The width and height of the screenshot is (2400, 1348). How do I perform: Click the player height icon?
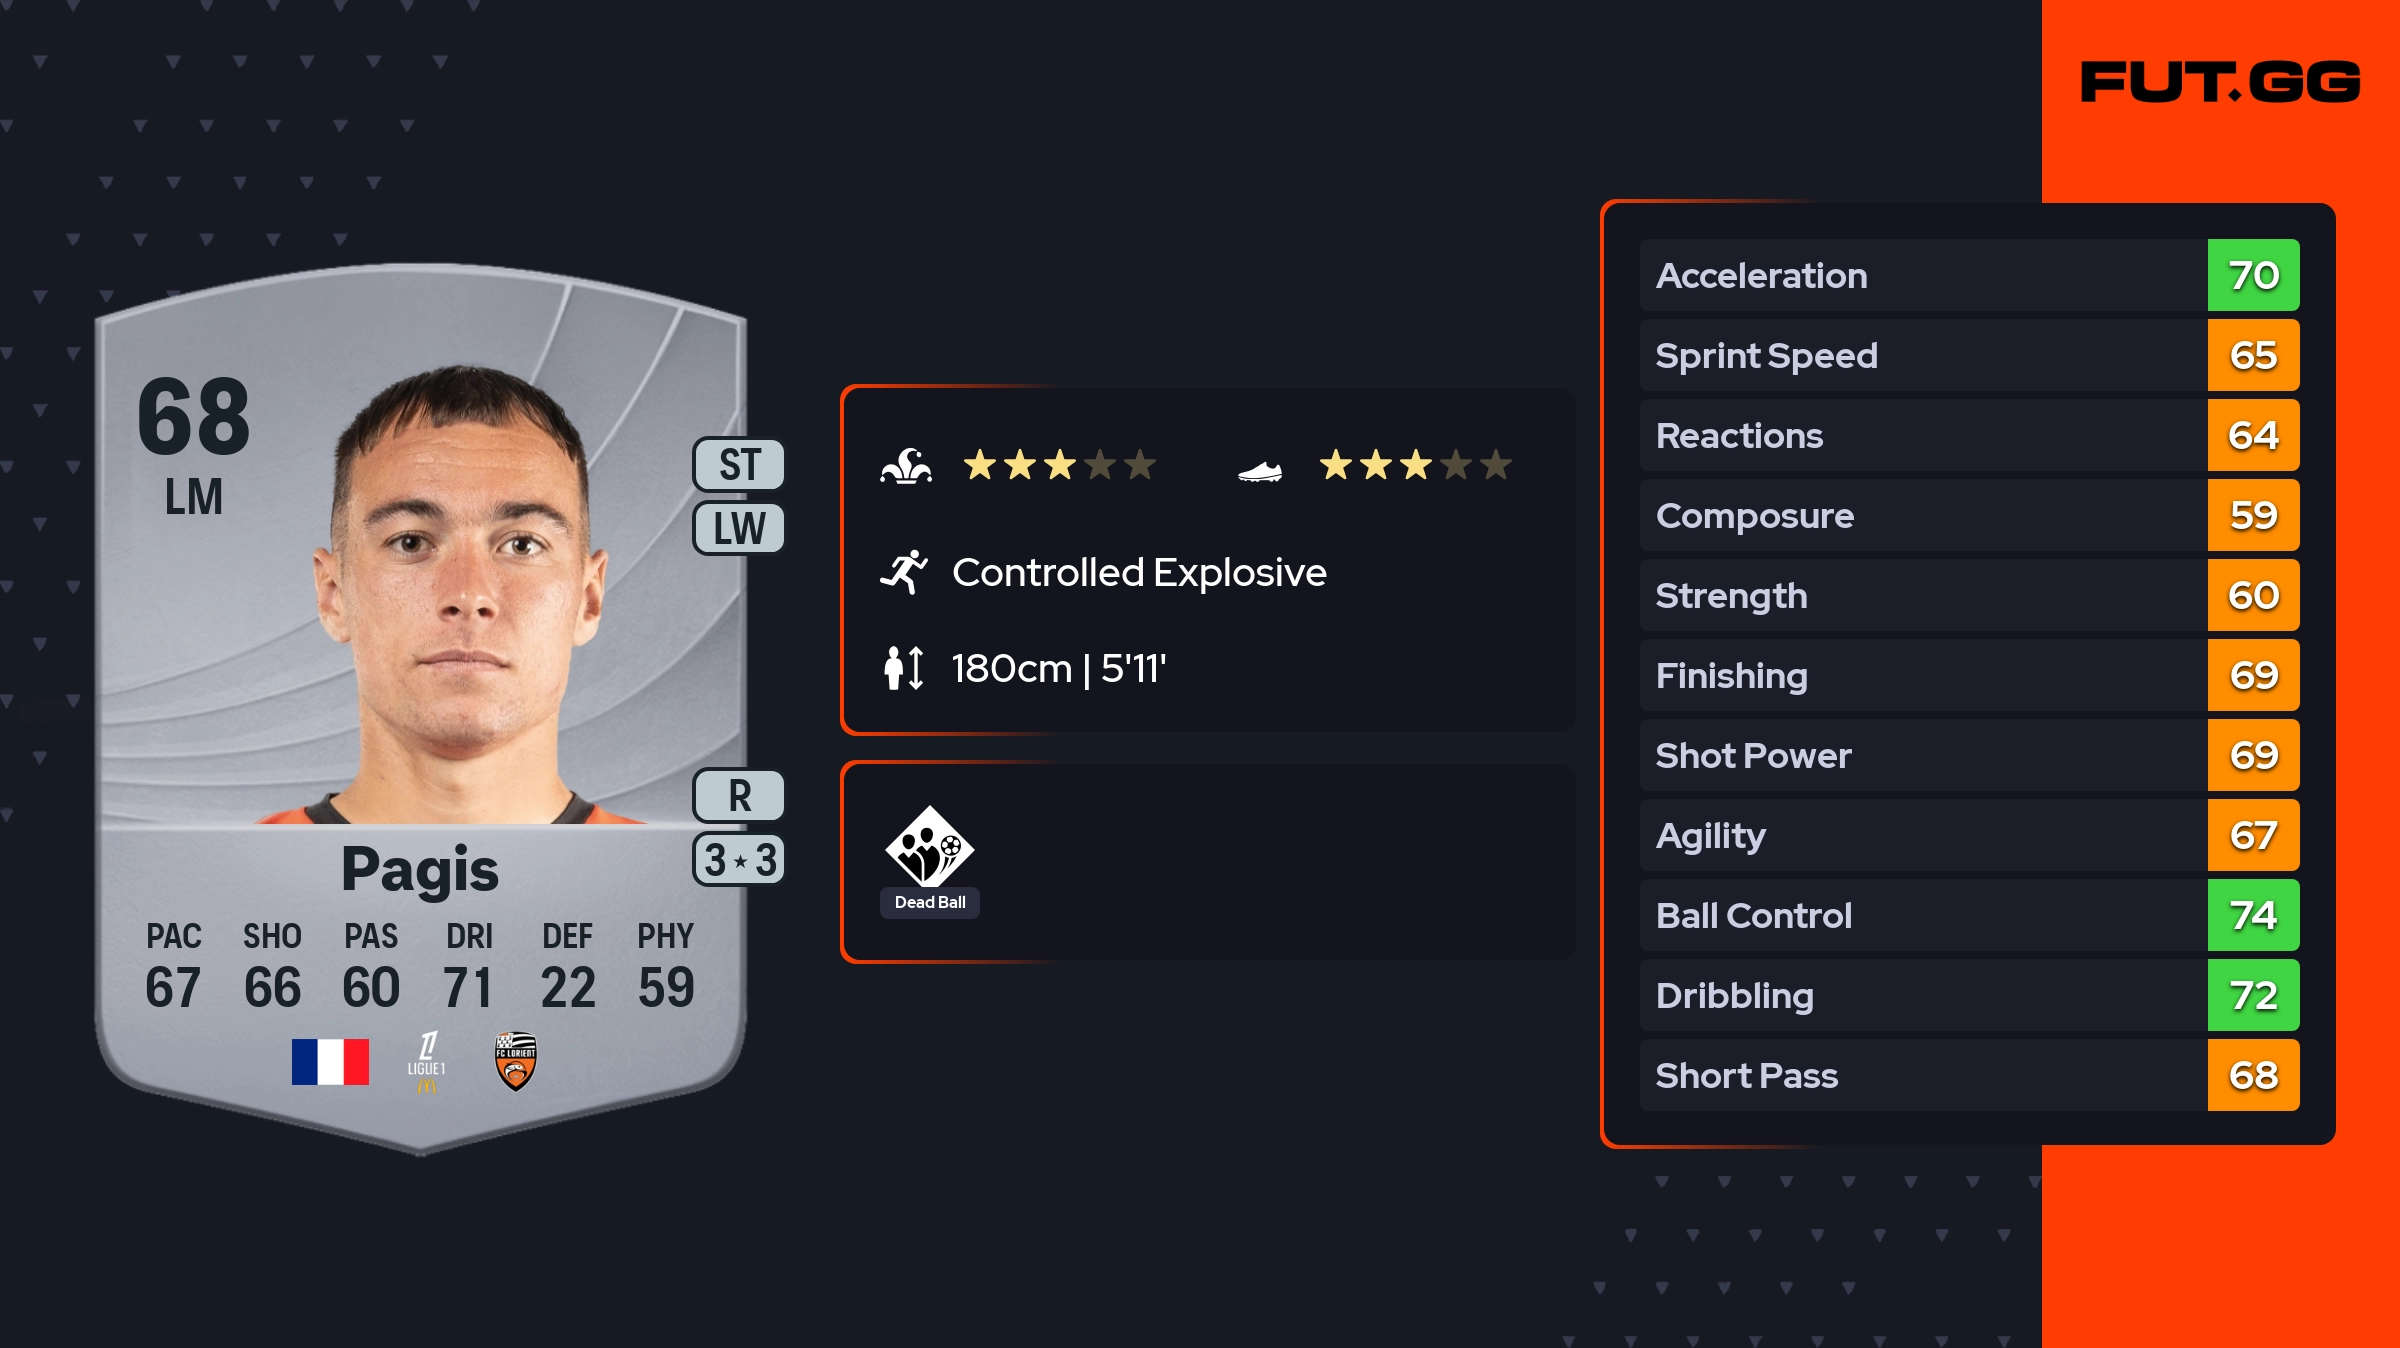(x=903, y=668)
